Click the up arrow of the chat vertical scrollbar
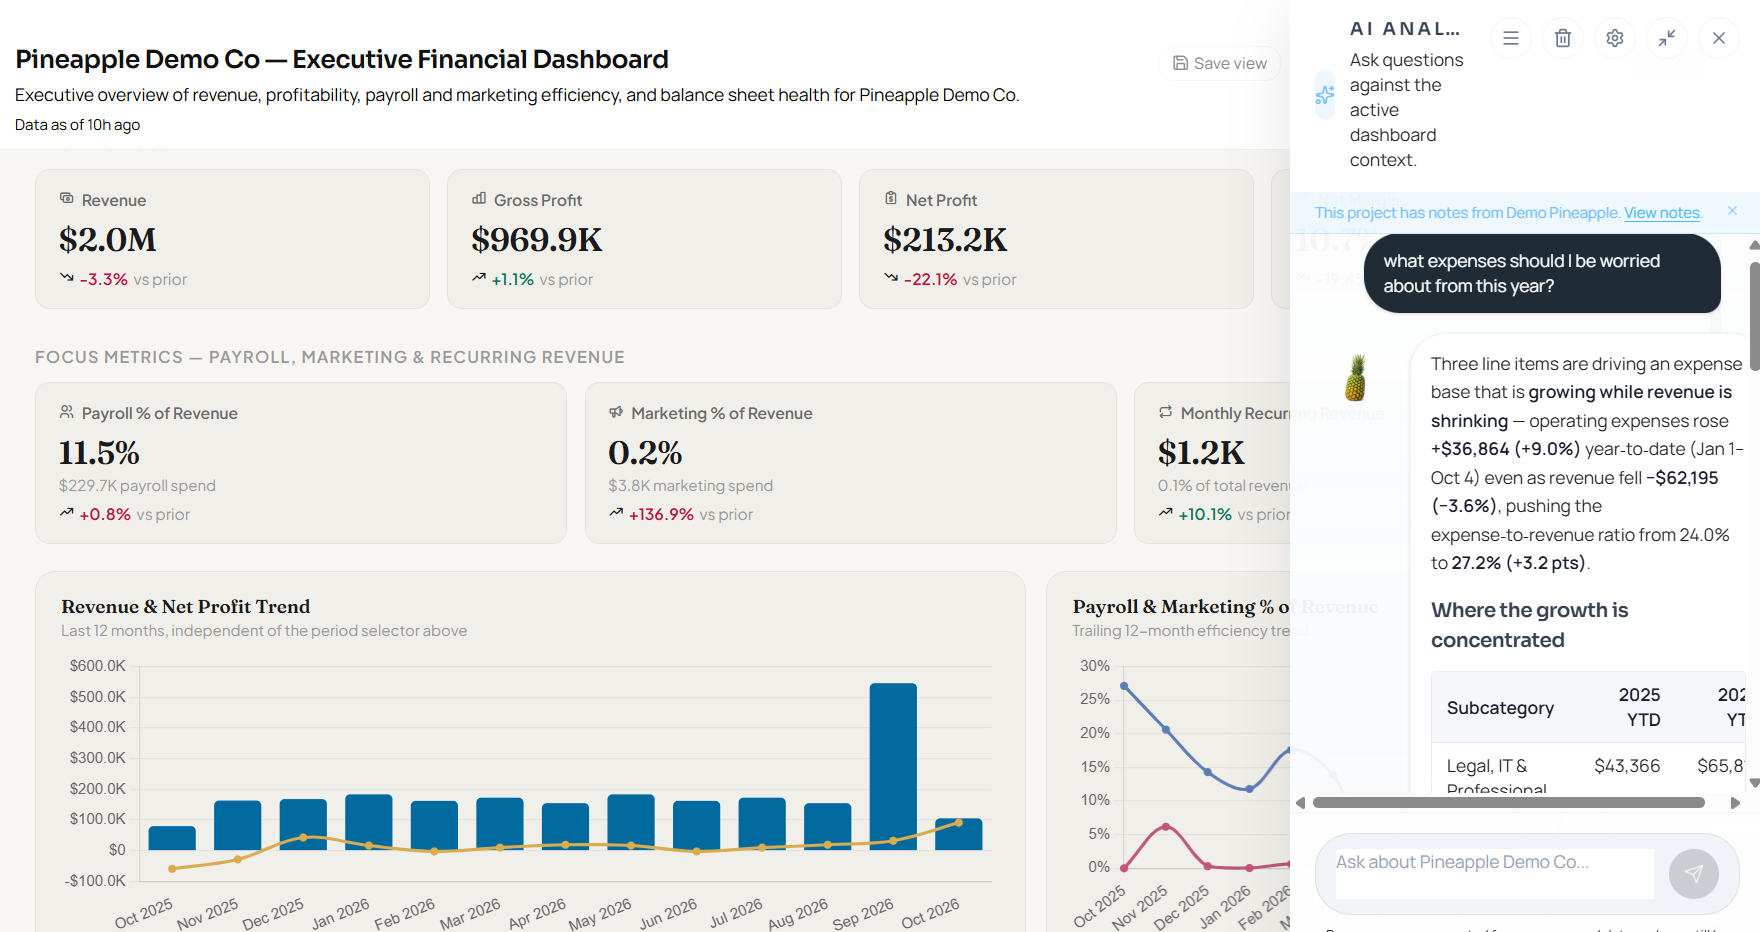The image size is (1760, 932). (1754, 245)
